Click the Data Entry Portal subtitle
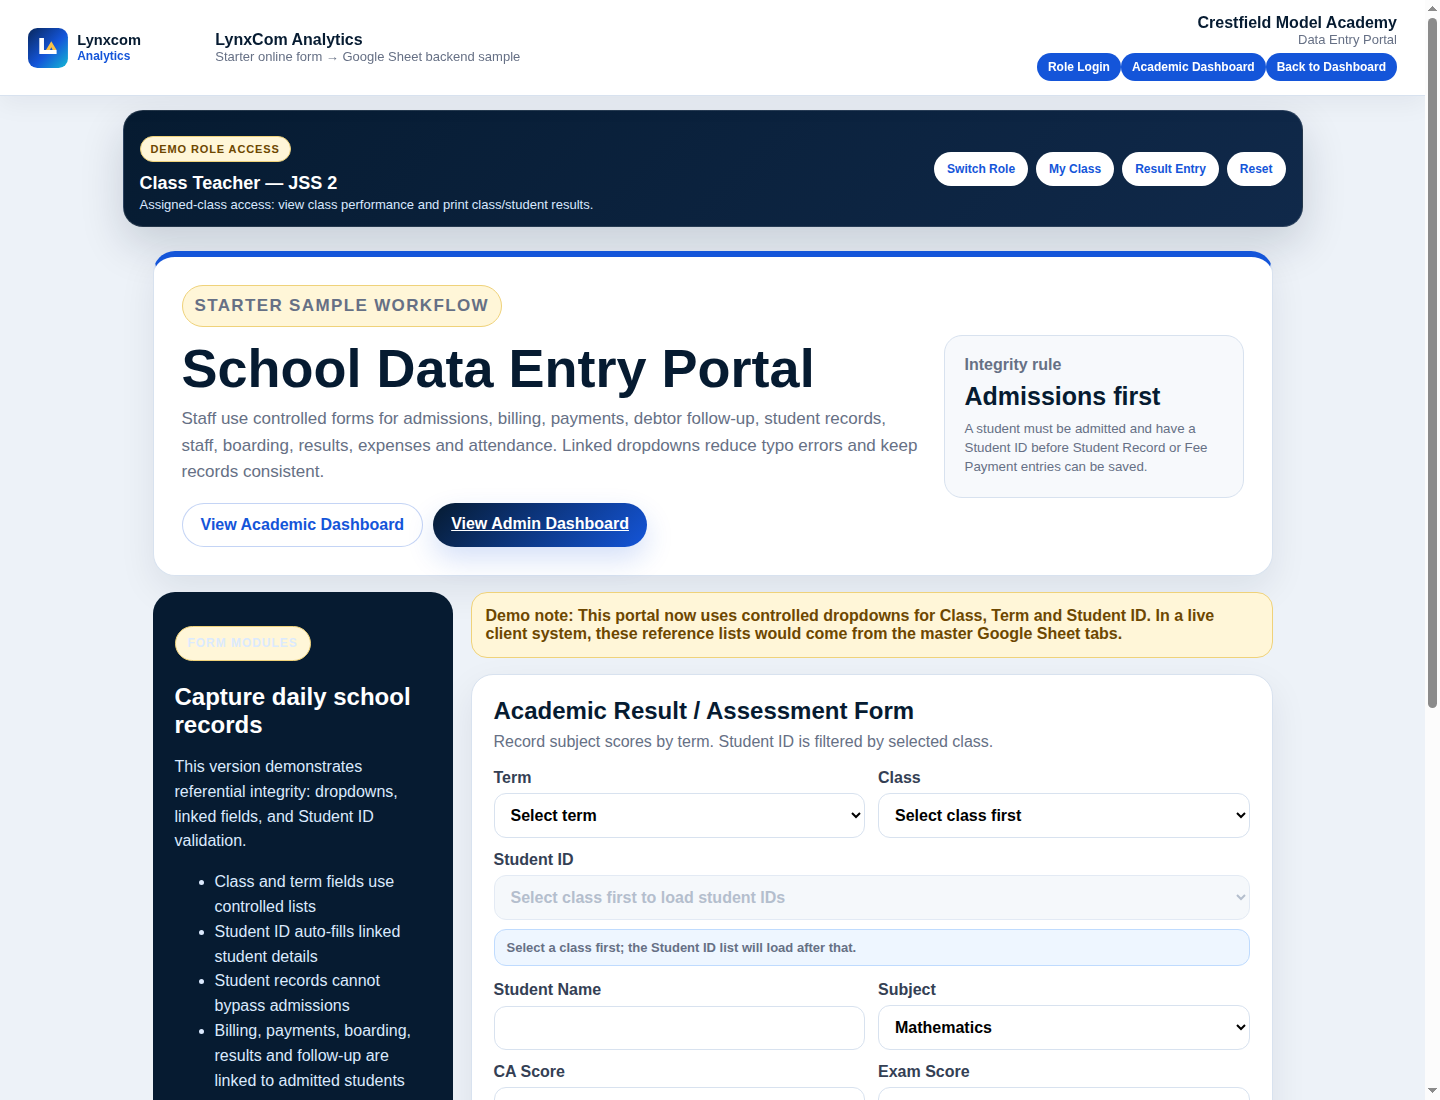Screen dimensions: 1440x1100 (x=1347, y=40)
